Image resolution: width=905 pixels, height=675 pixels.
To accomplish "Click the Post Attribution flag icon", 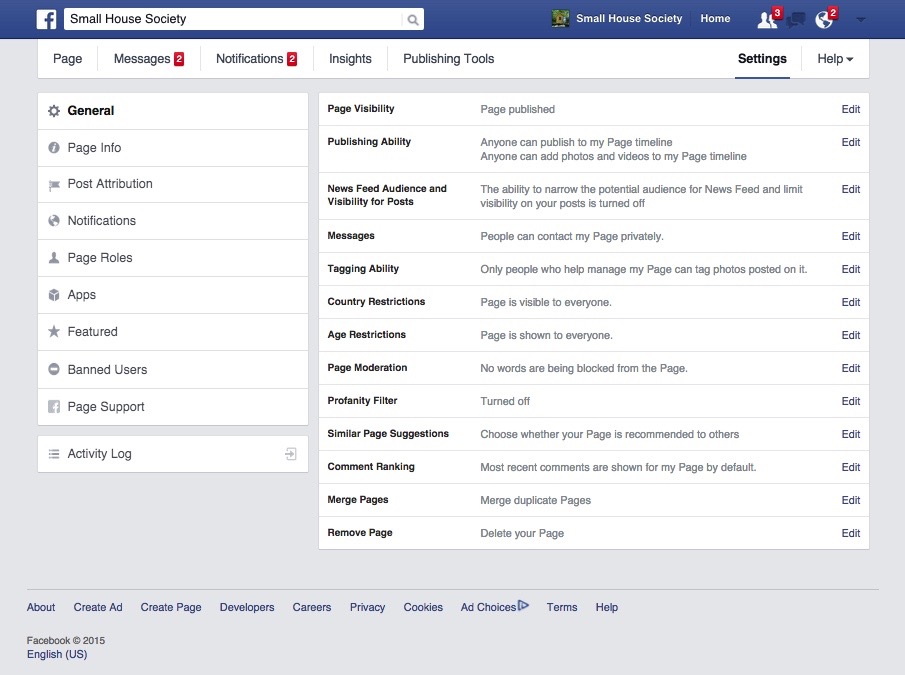I will tap(54, 185).
